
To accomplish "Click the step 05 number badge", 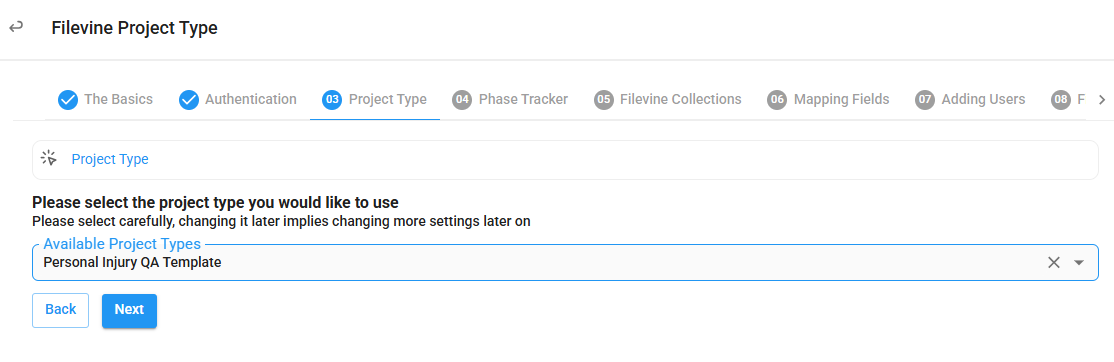I will point(604,100).
